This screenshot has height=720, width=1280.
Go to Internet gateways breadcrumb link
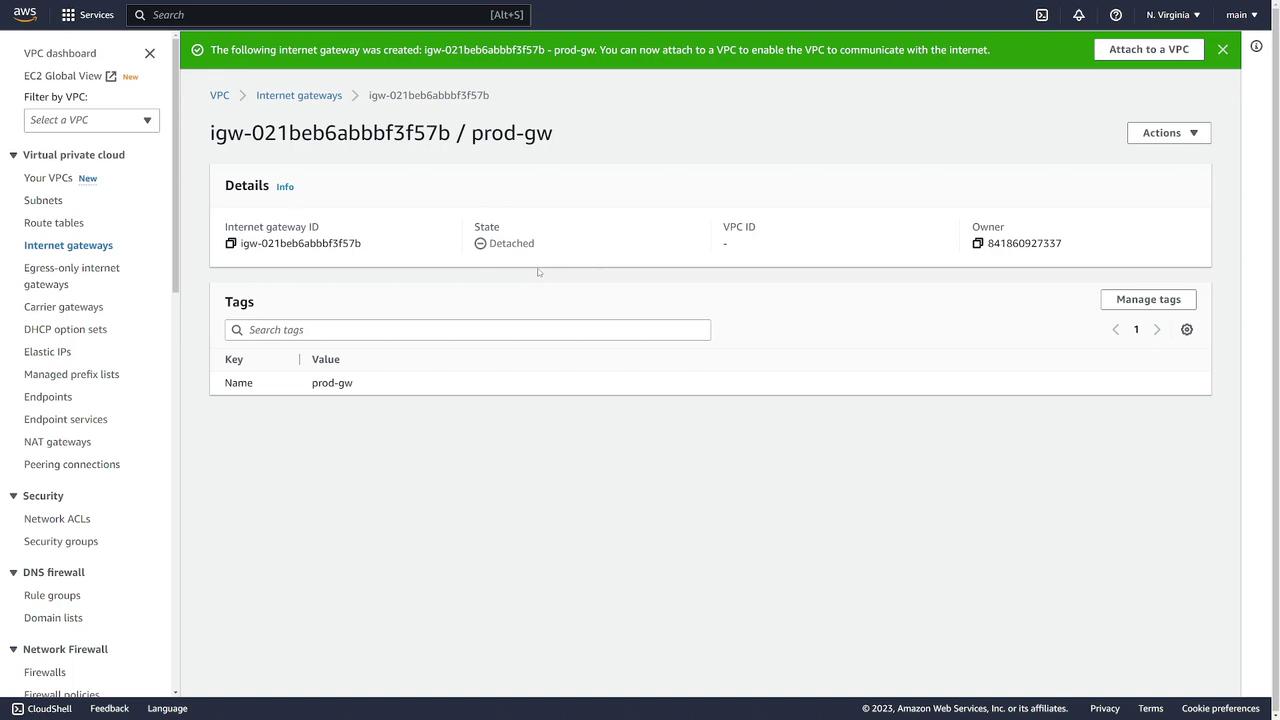299,95
